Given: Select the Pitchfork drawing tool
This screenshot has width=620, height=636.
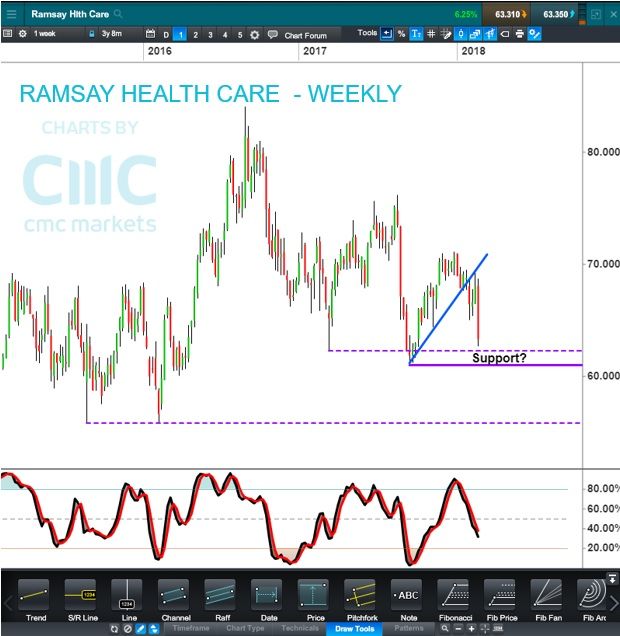Looking at the screenshot, I should click(360, 596).
